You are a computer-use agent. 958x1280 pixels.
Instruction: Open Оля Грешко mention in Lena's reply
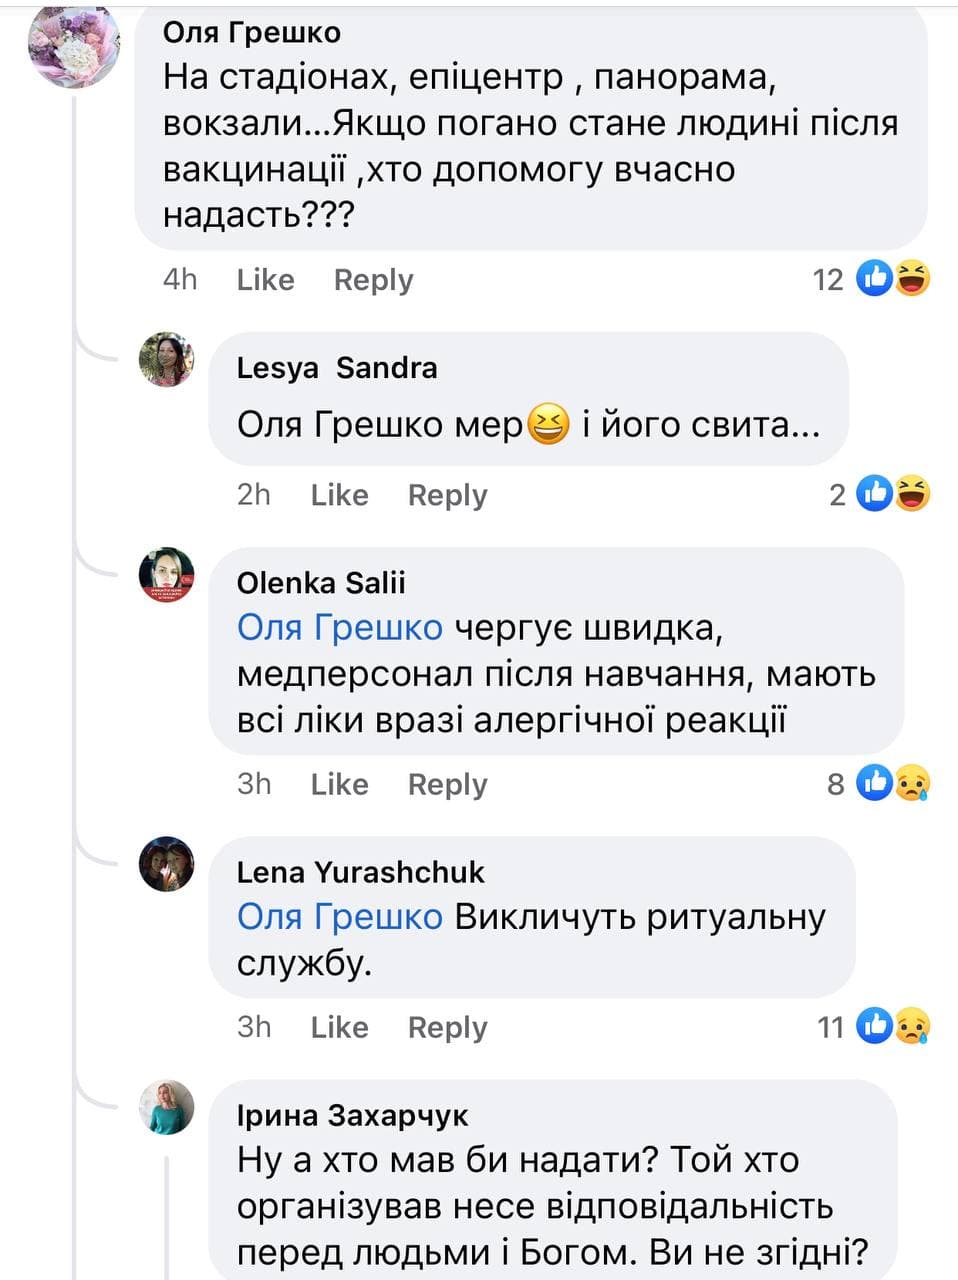coord(340,917)
